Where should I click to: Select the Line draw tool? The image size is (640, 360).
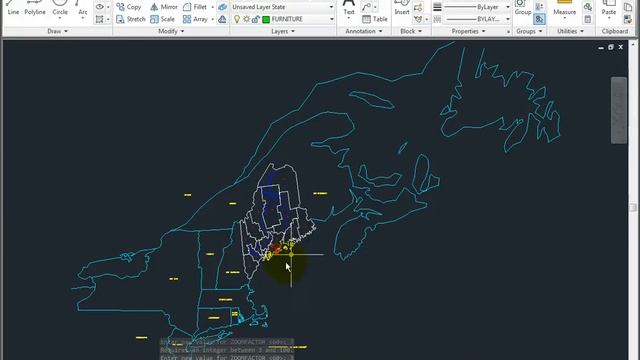pos(13,8)
